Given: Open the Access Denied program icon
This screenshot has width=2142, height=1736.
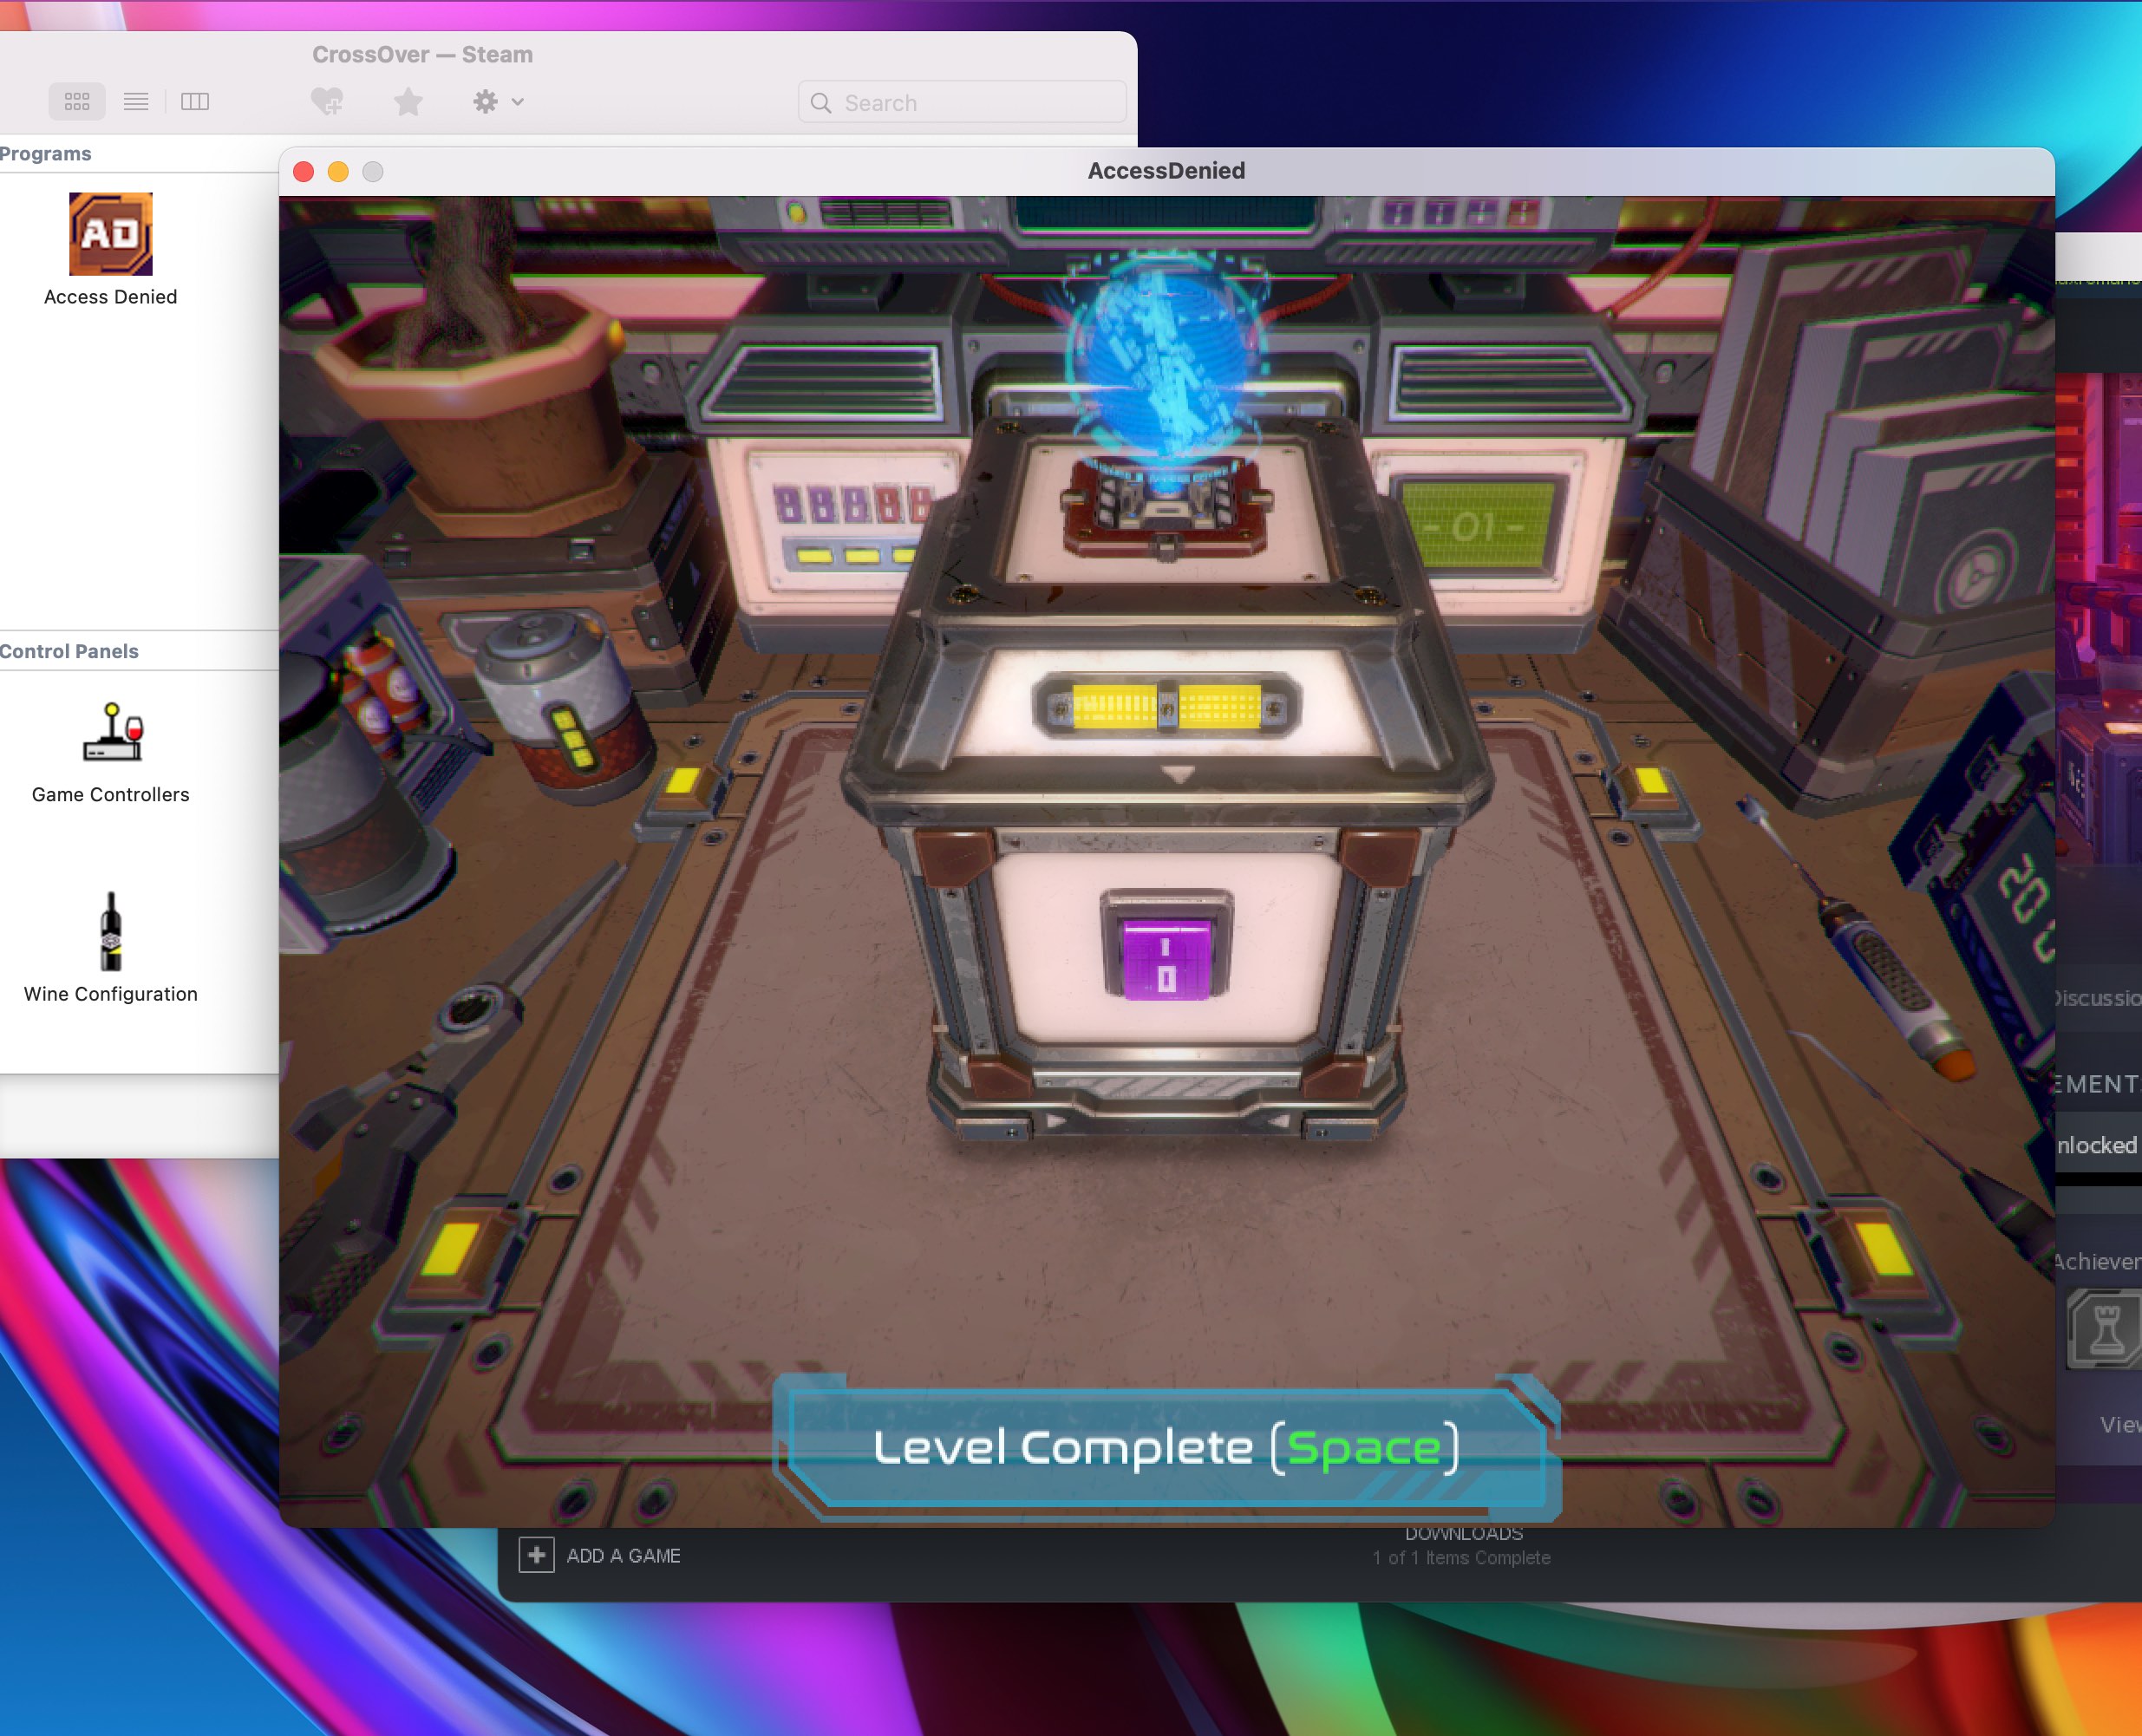Looking at the screenshot, I should [x=110, y=234].
